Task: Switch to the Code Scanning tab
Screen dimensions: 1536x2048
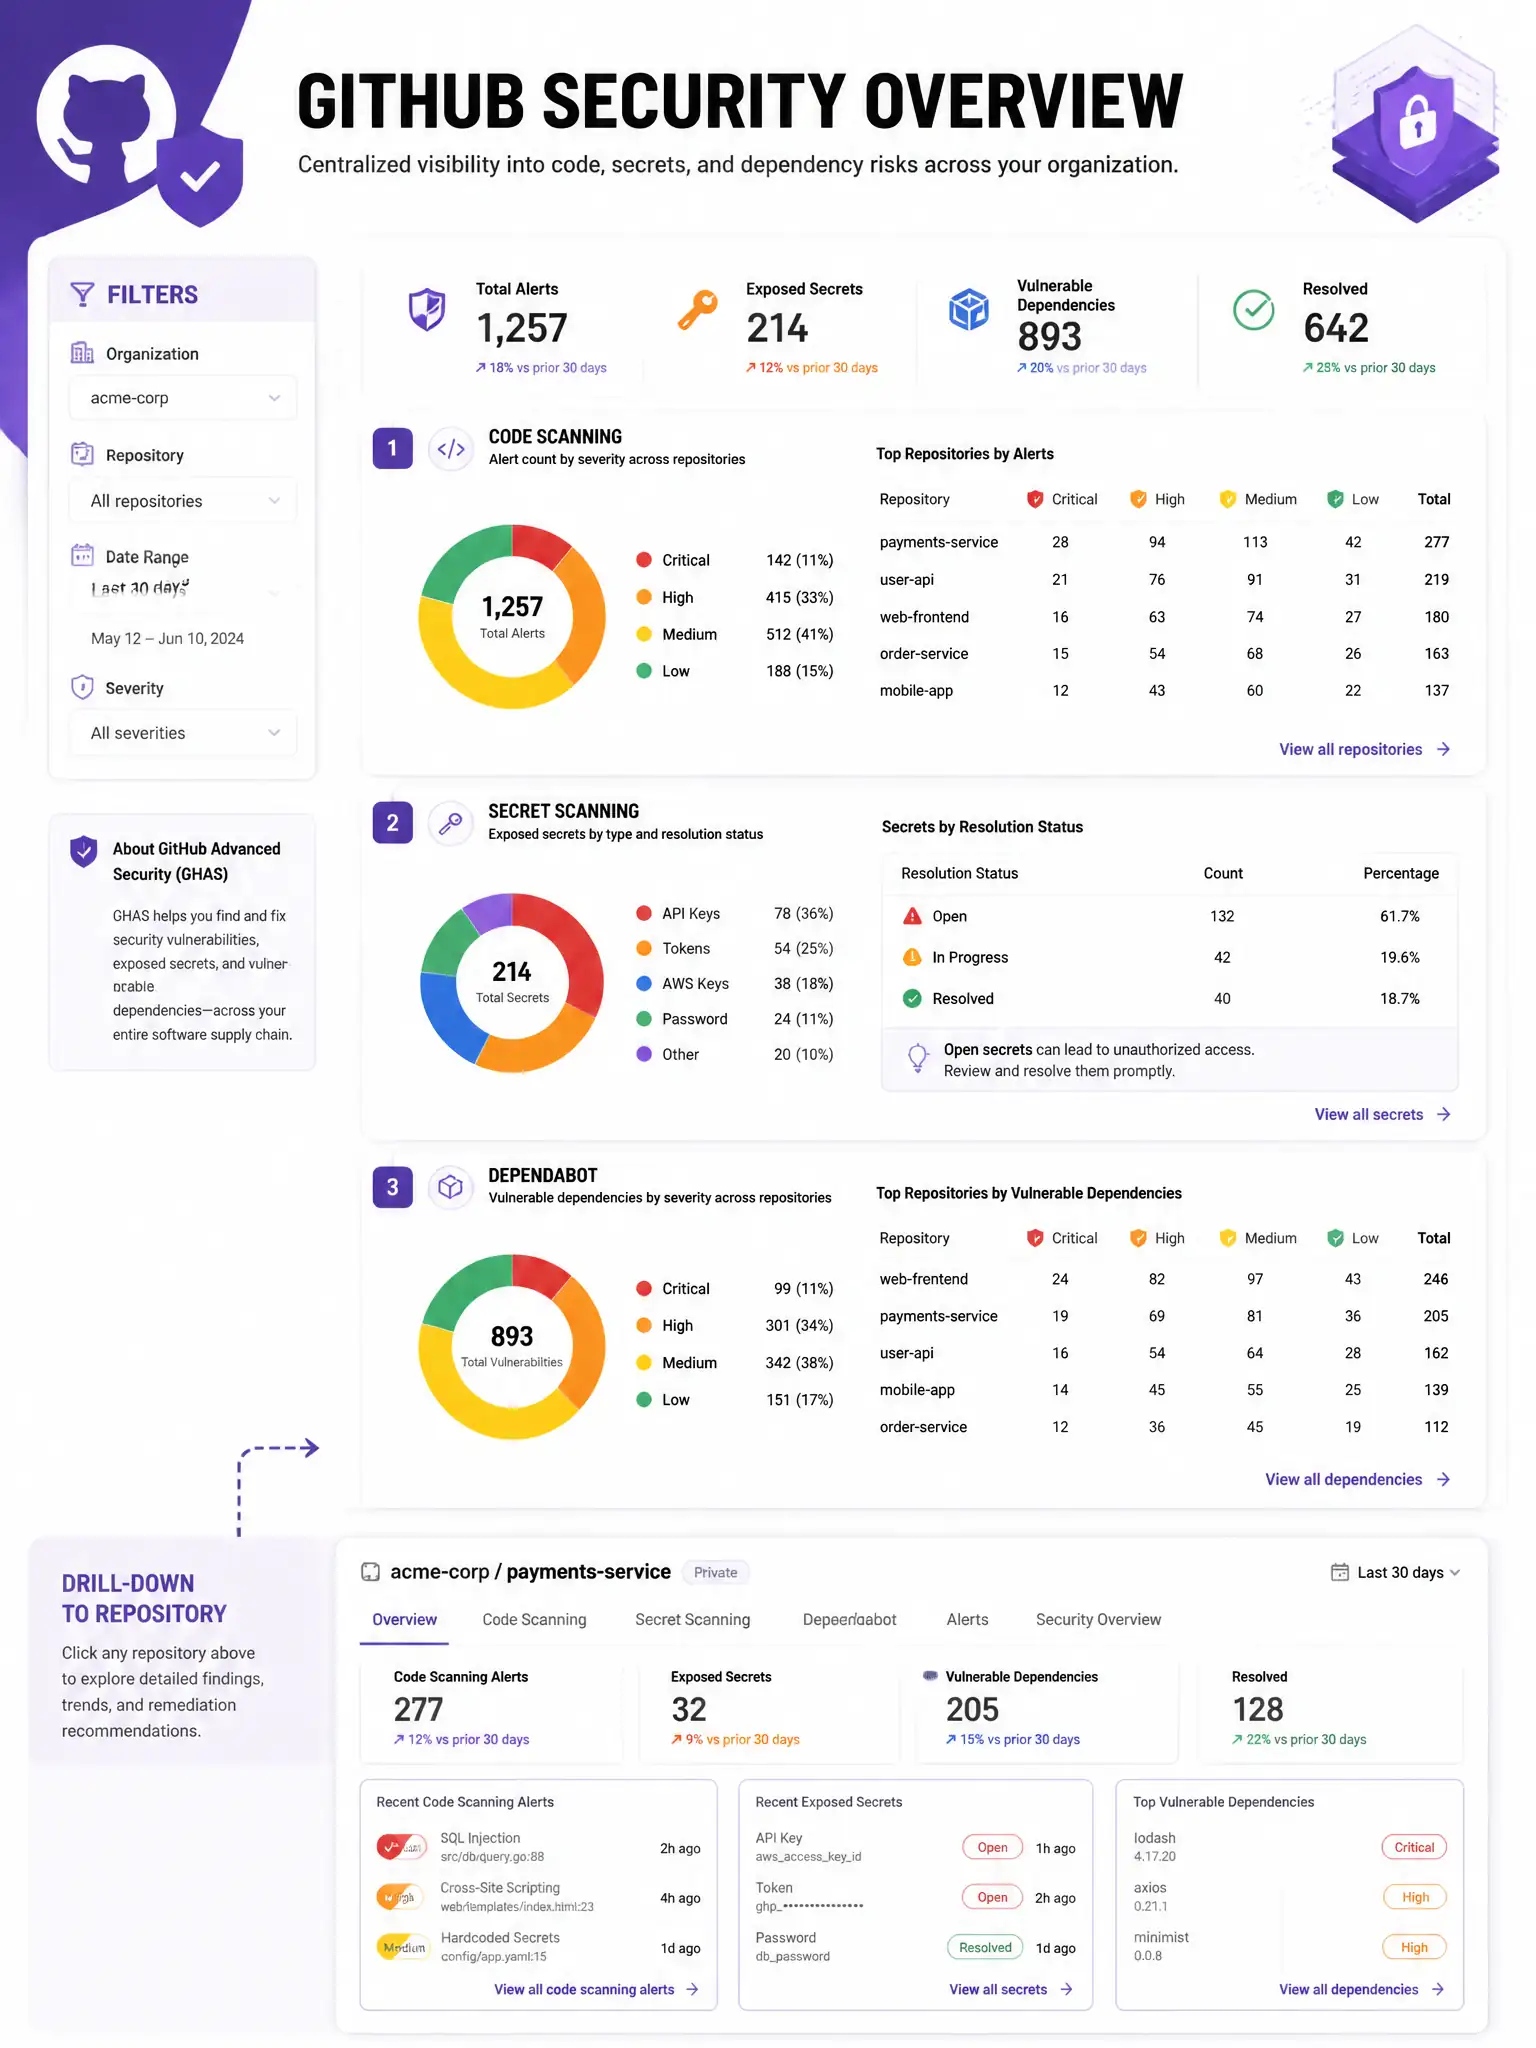Action: (x=534, y=1620)
